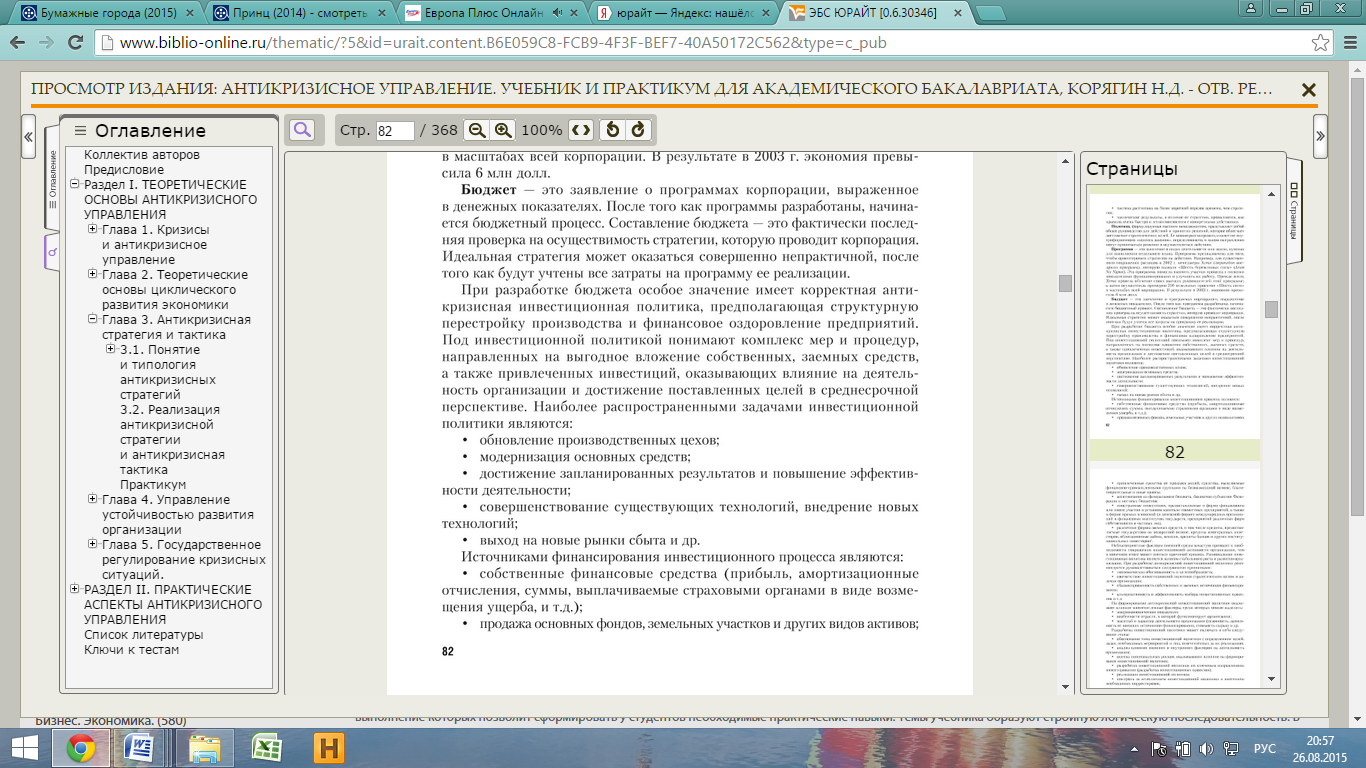
Task: Bookmark this page with the star
Action: coord(1321,44)
